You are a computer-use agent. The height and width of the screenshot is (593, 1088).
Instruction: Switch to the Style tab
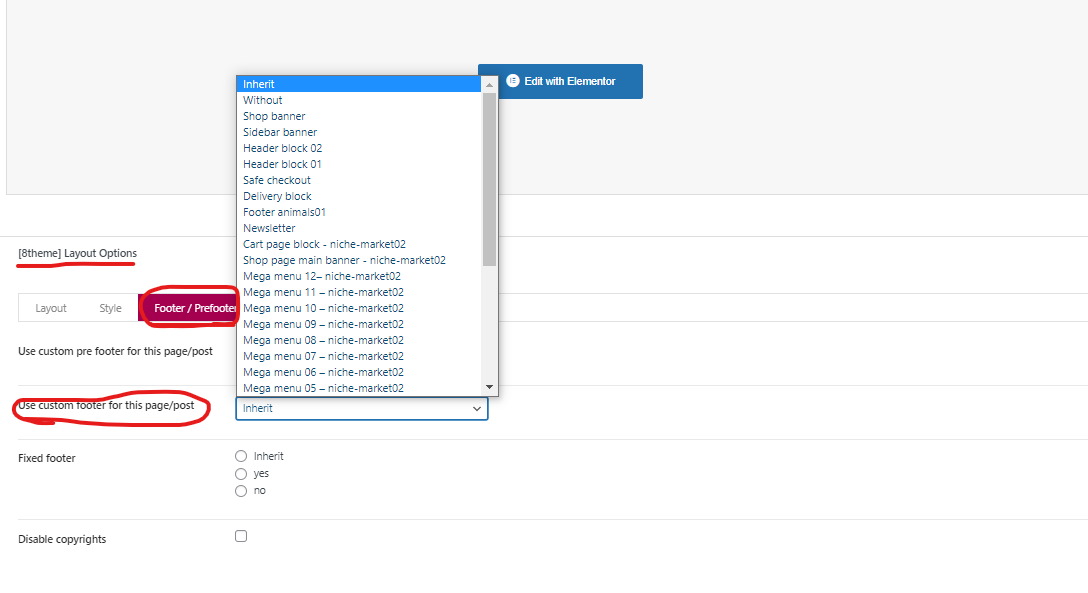[x=110, y=308]
